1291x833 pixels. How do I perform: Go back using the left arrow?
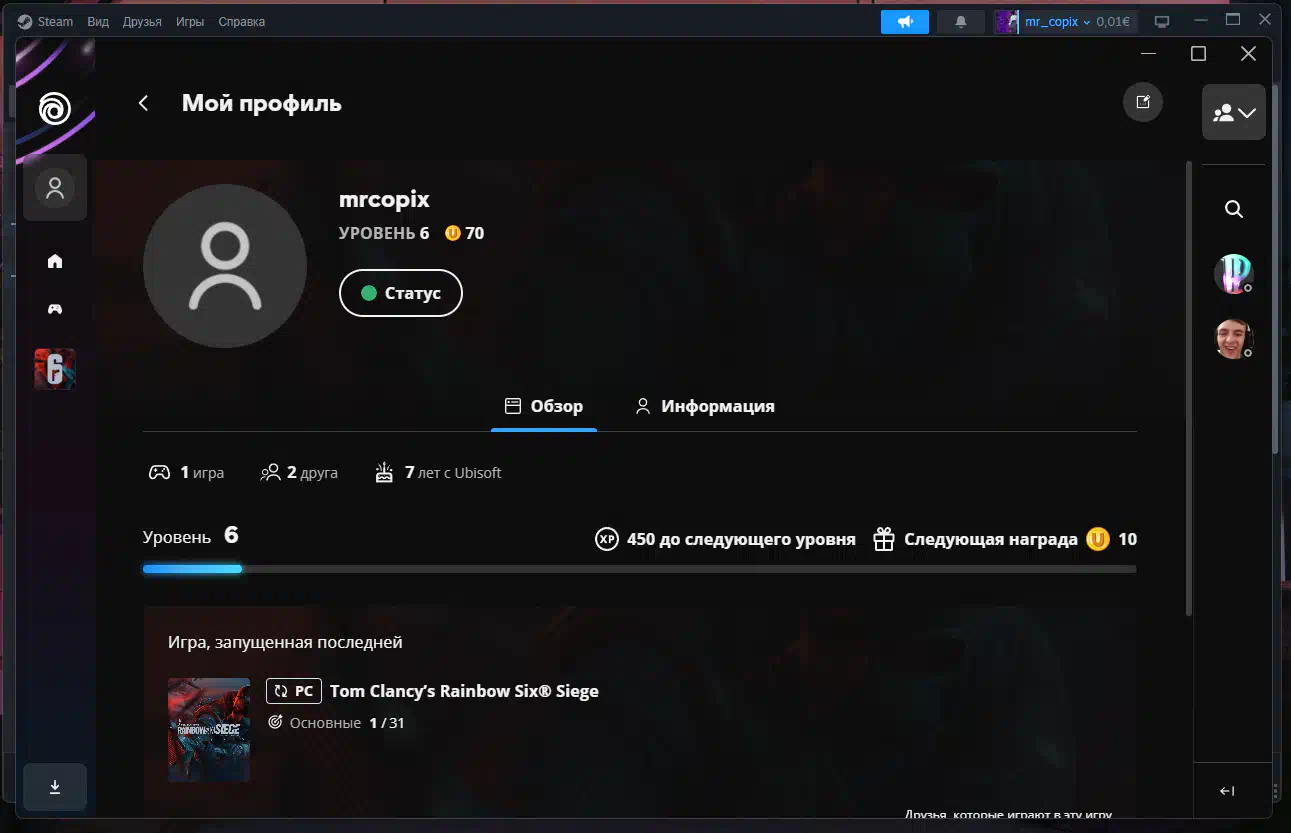coord(143,103)
